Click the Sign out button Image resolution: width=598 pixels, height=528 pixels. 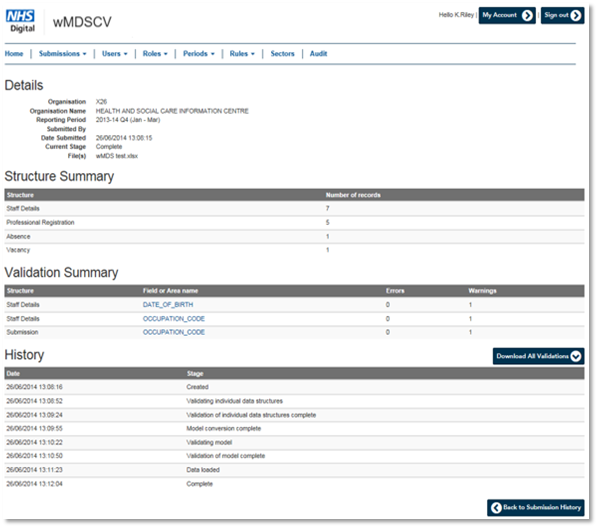[562, 15]
